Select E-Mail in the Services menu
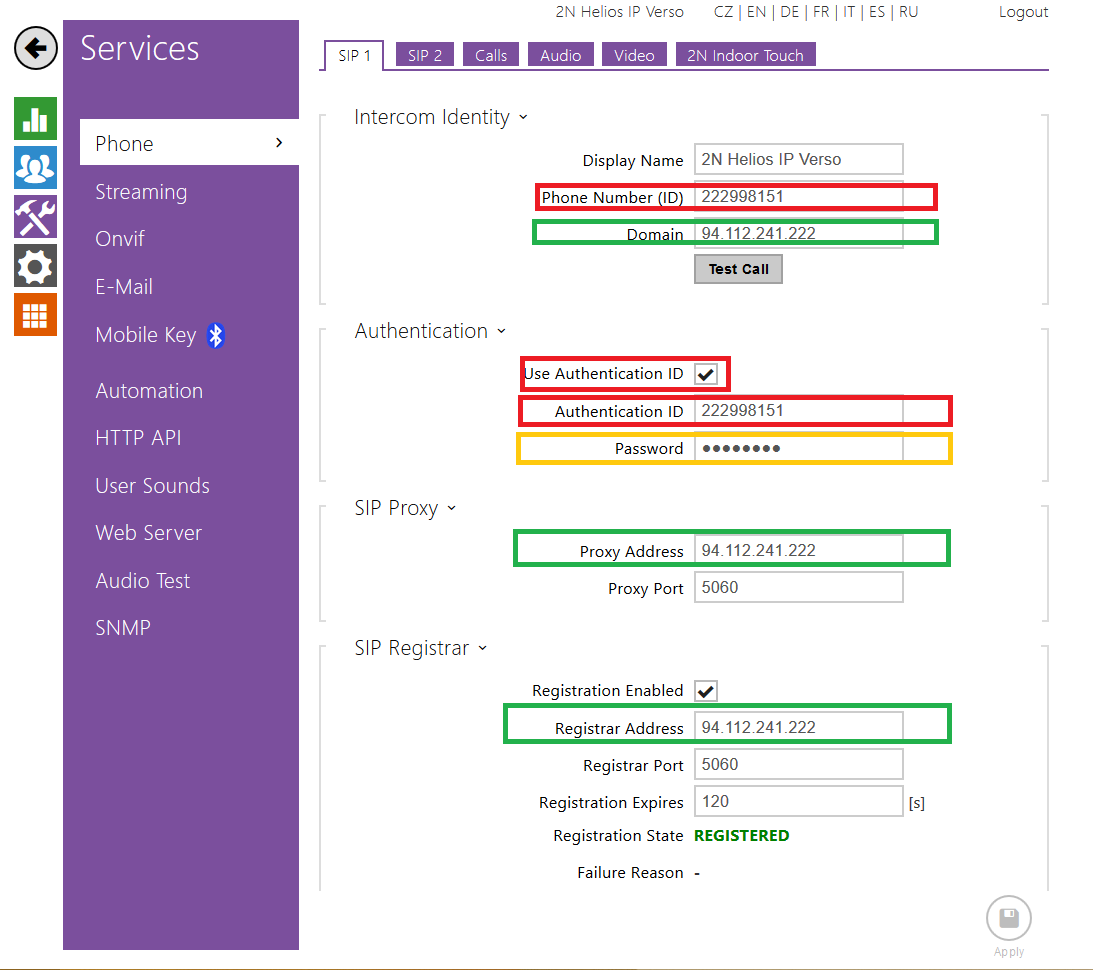 [x=124, y=286]
